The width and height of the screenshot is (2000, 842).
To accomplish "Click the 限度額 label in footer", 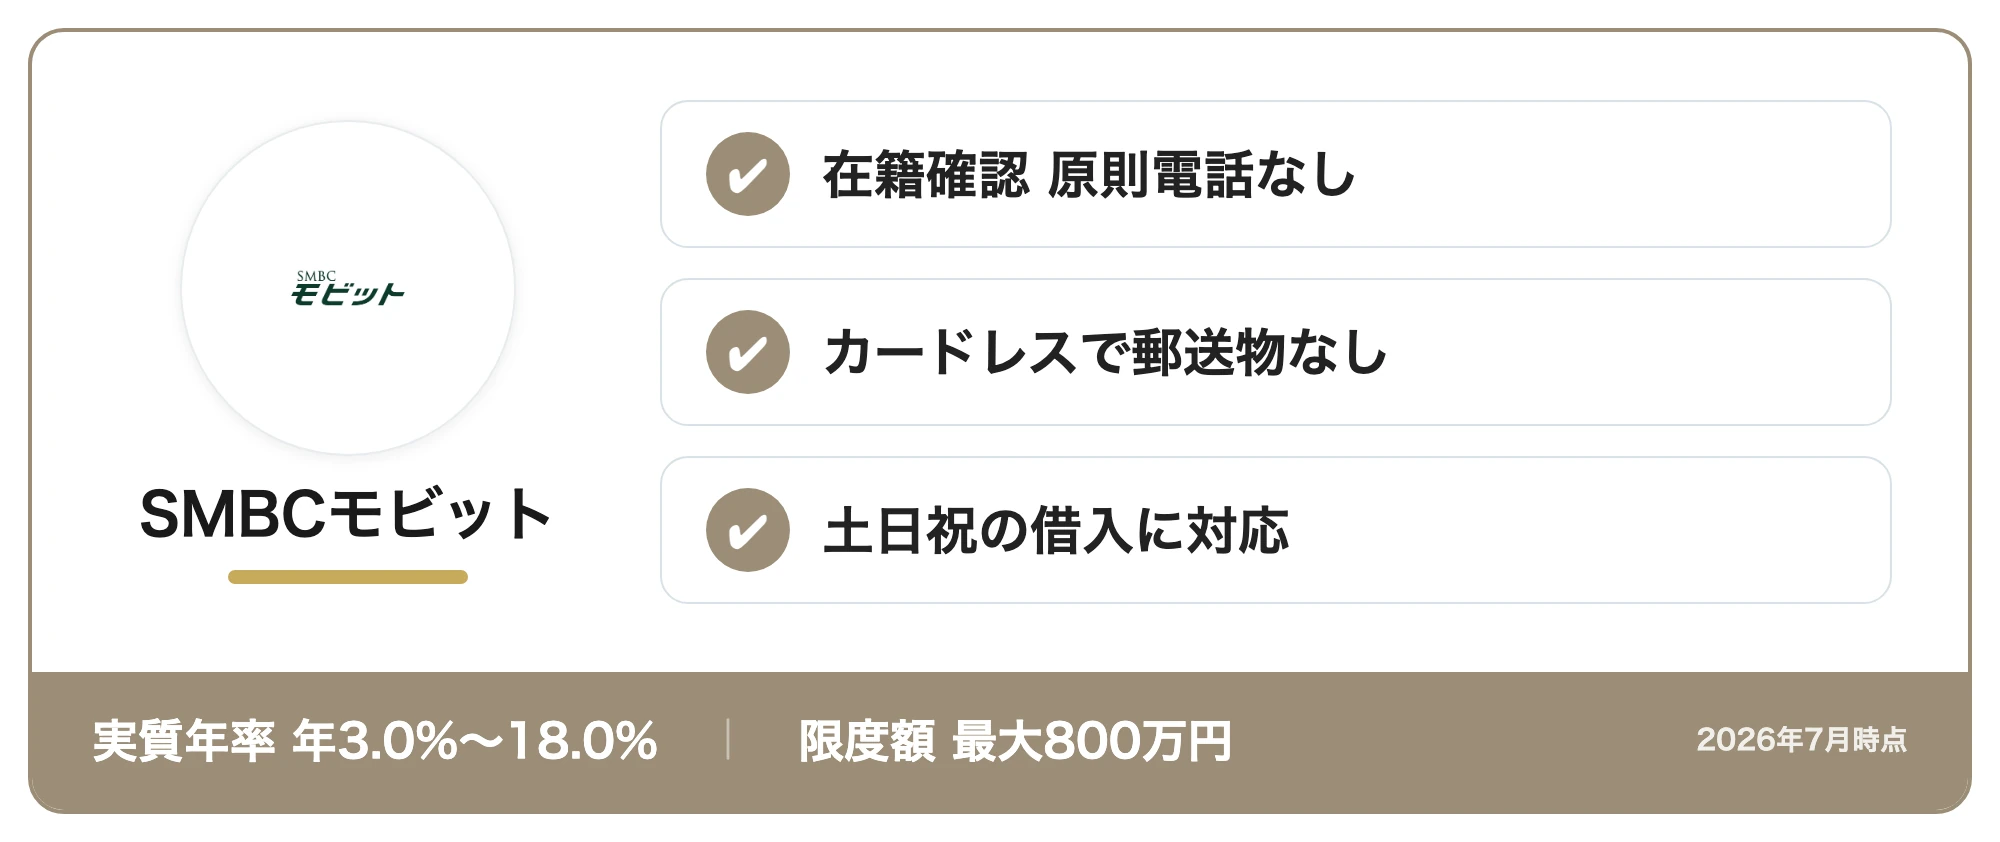I will [x=867, y=741].
